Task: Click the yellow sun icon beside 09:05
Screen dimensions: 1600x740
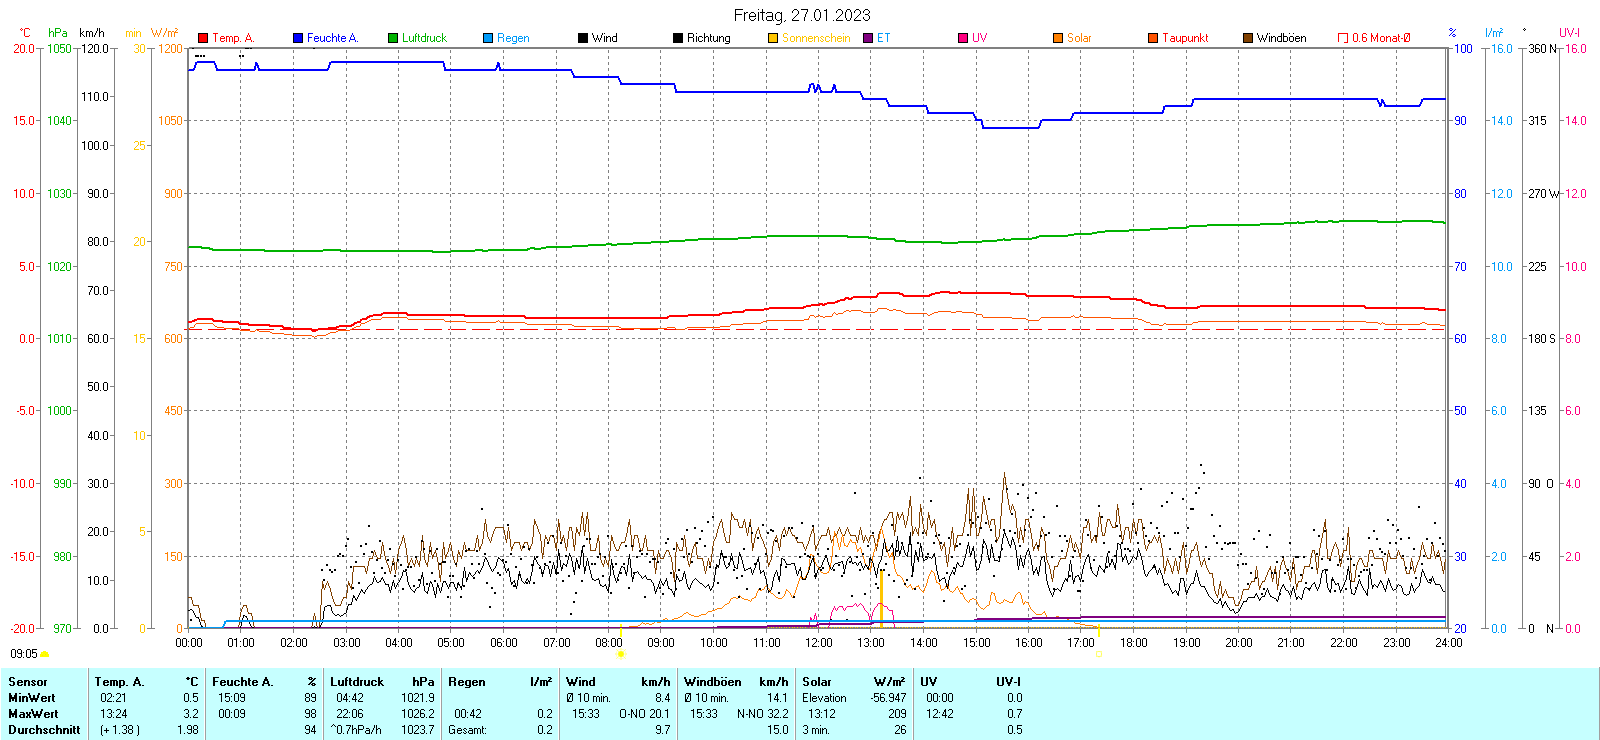Action: (45, 654)
